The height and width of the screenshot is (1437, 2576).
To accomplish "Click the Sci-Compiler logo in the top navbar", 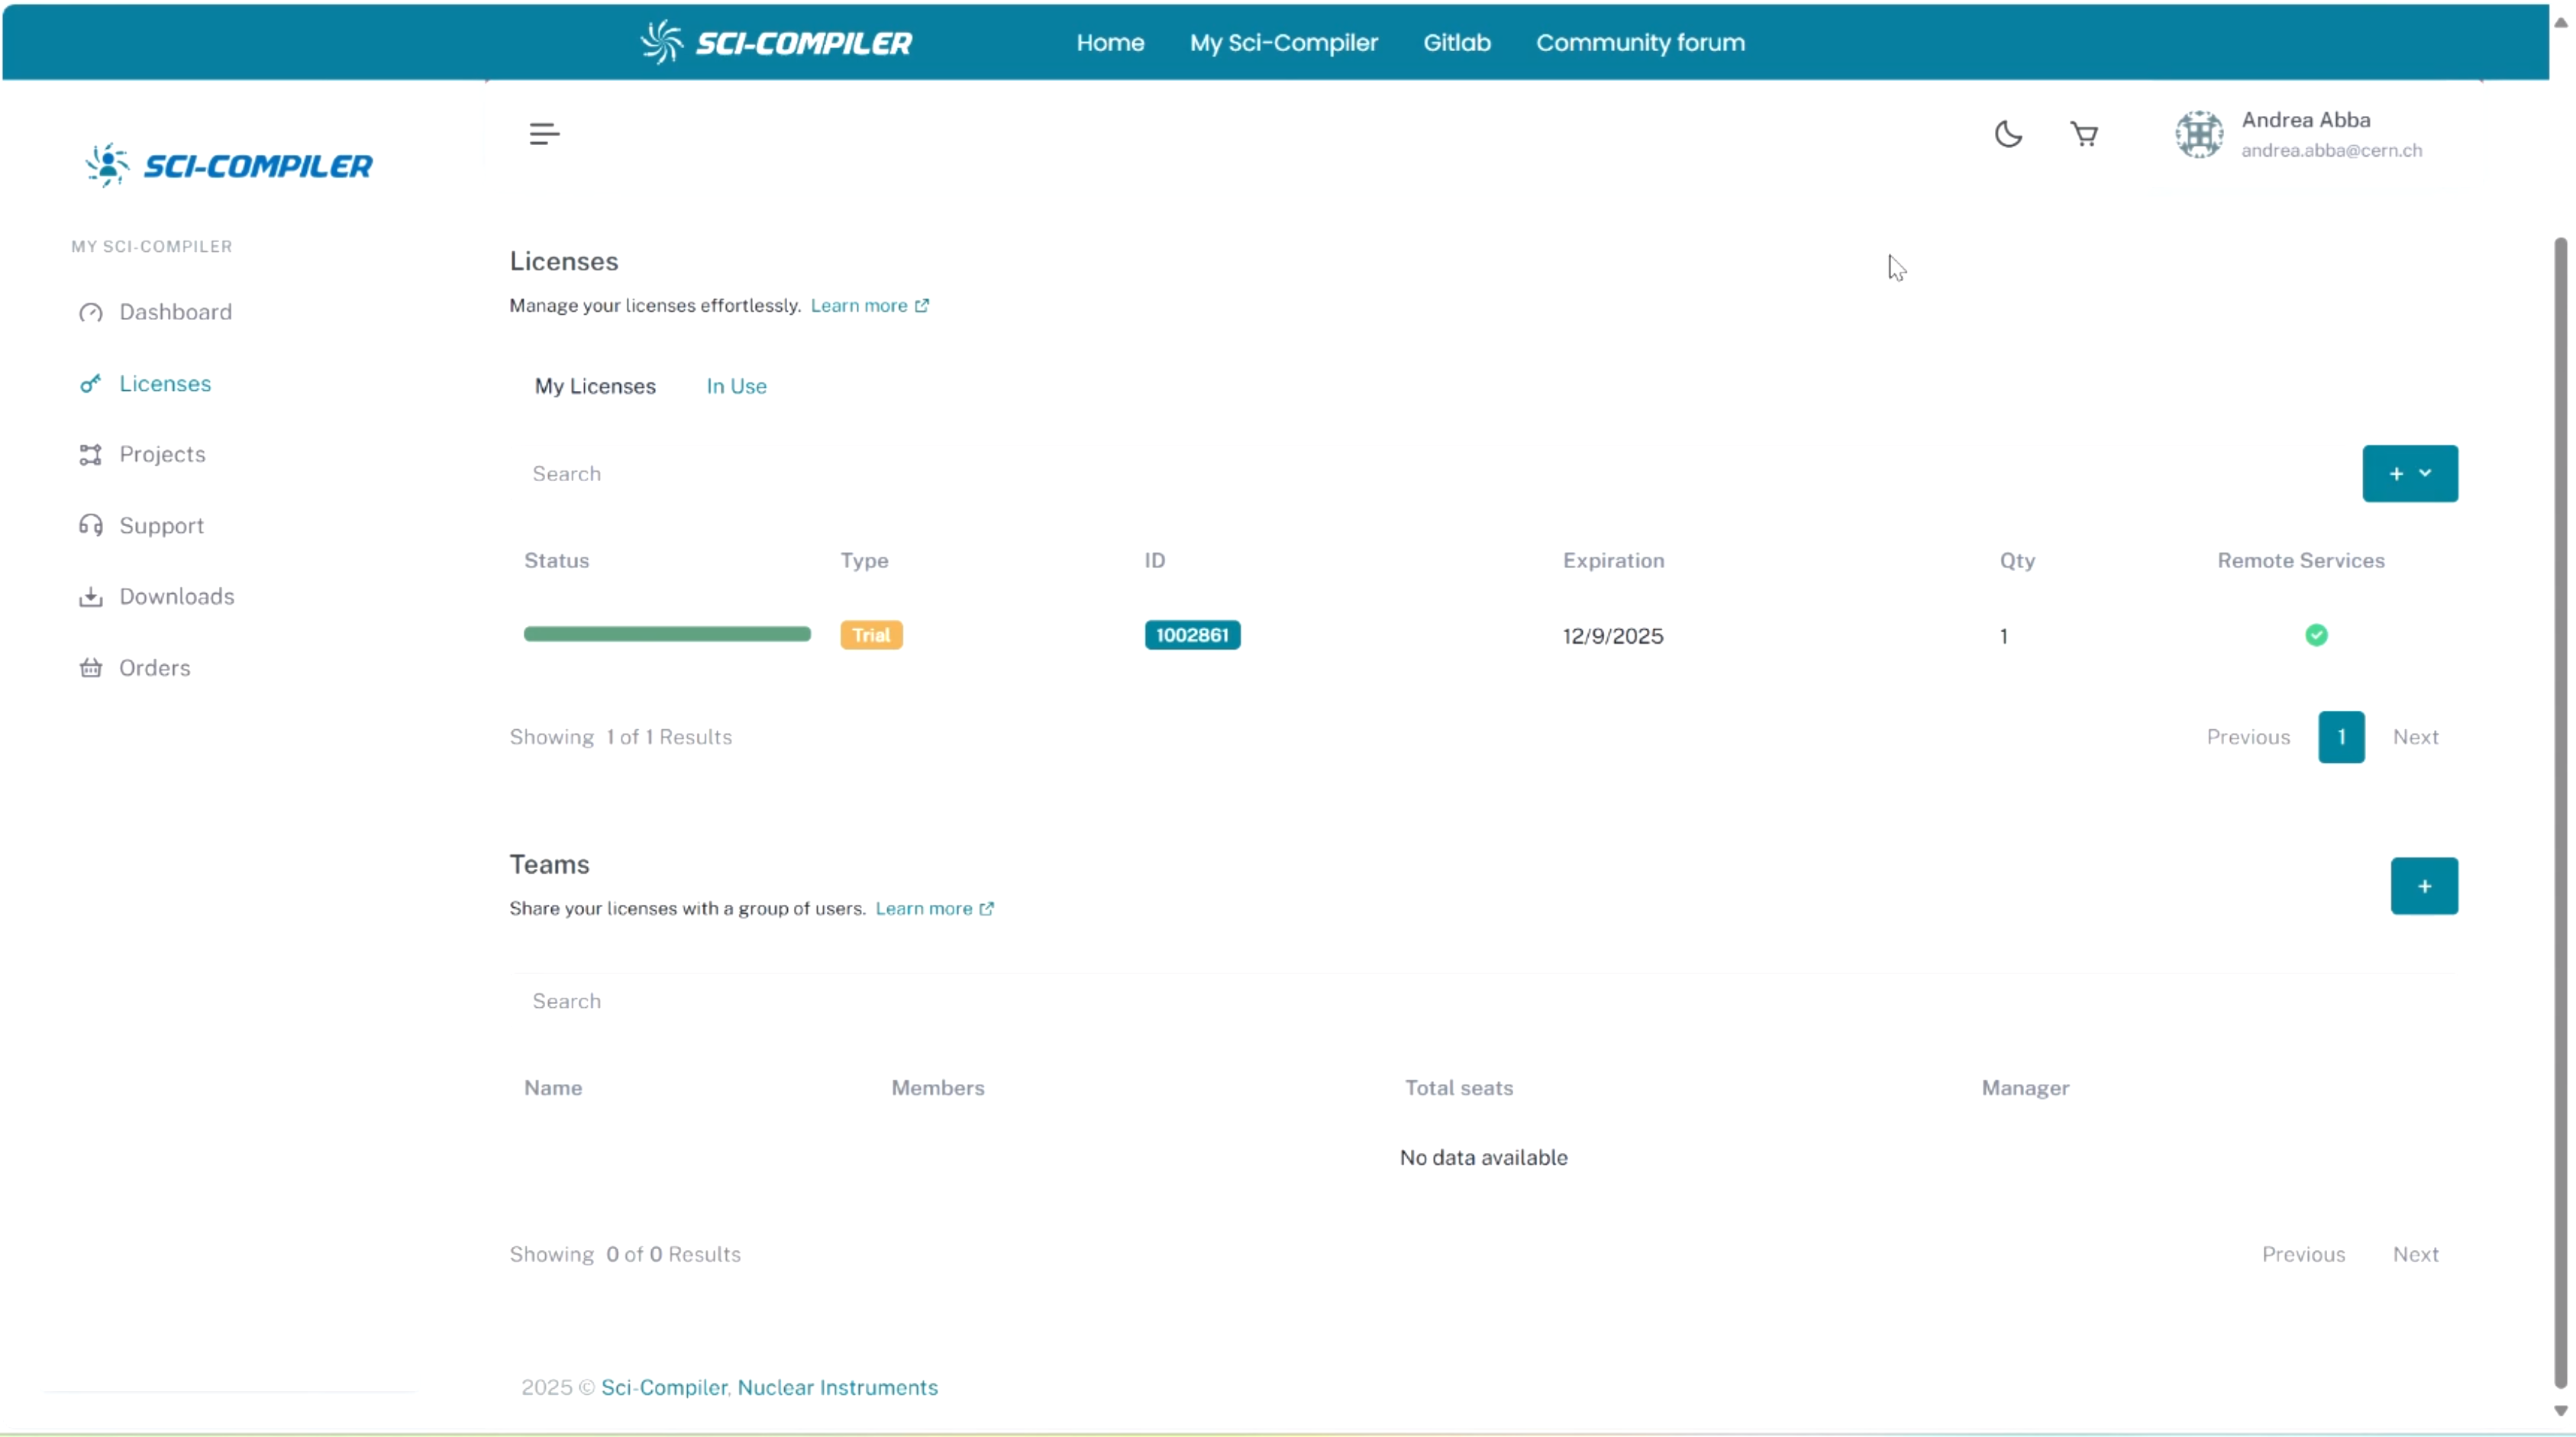I will pos(776,42).
